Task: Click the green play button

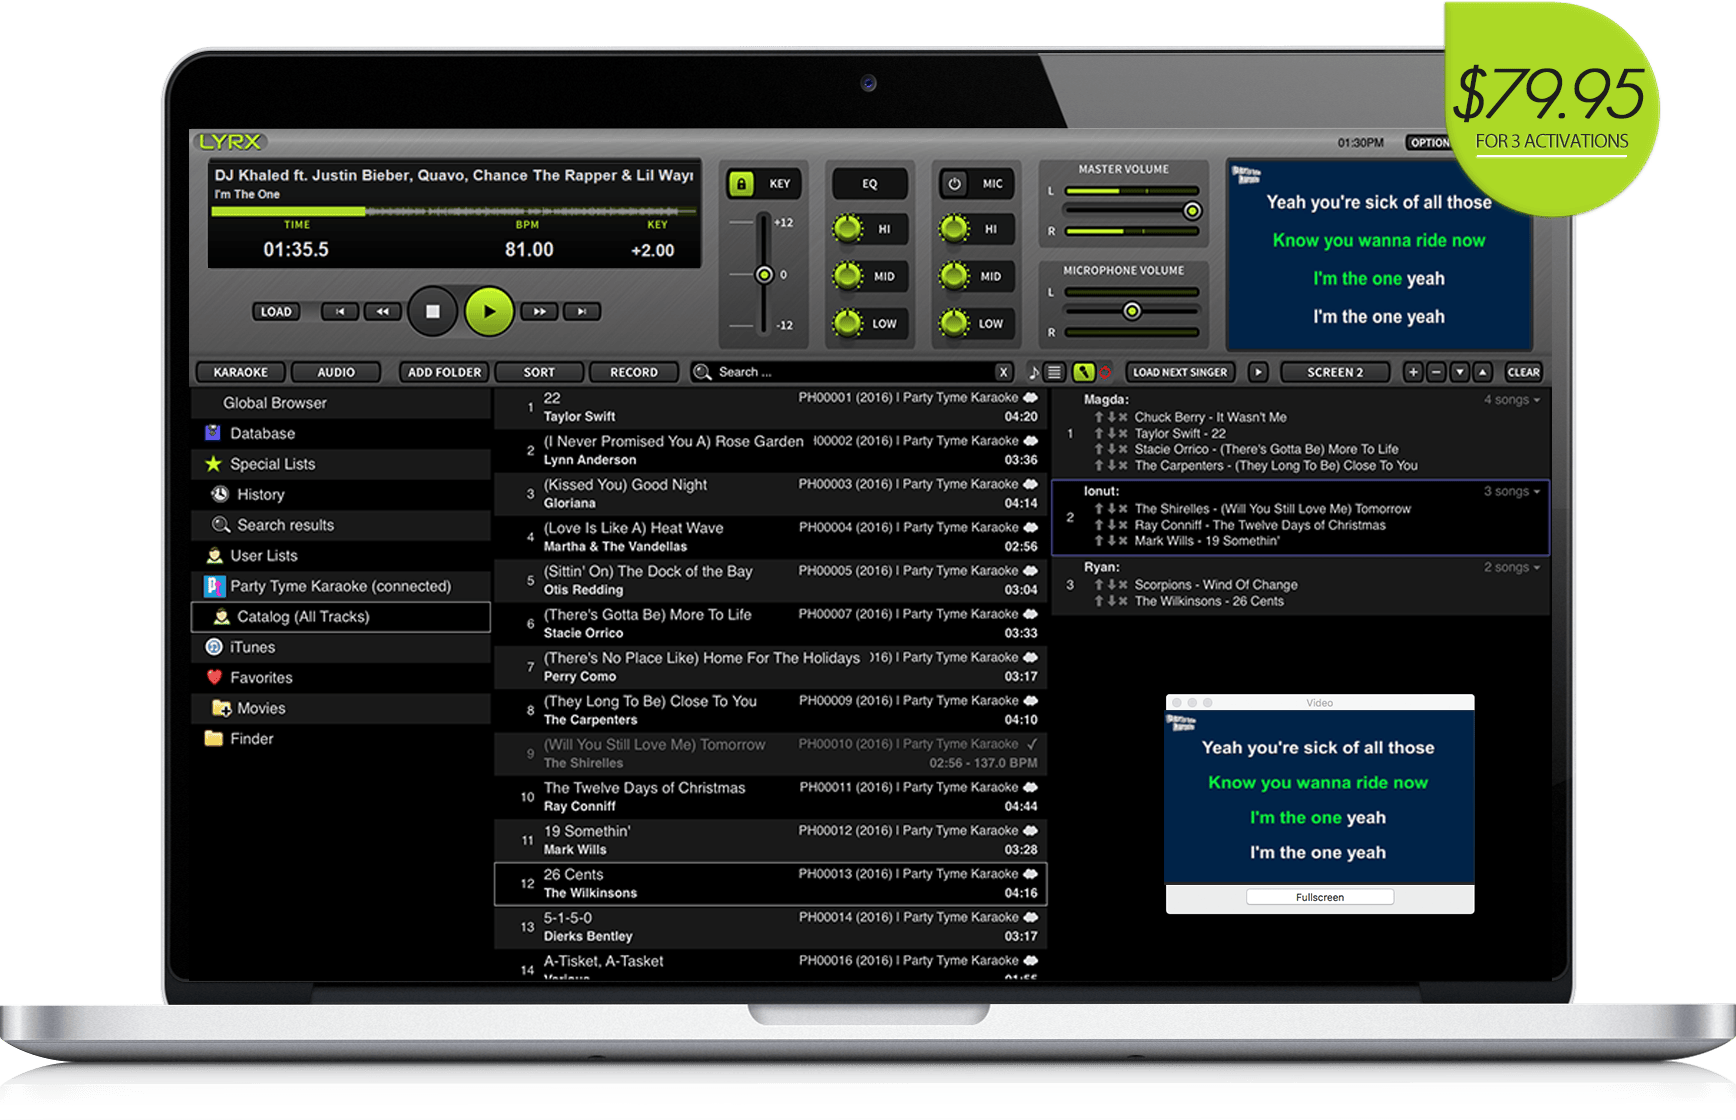Action: coord(489,312)
